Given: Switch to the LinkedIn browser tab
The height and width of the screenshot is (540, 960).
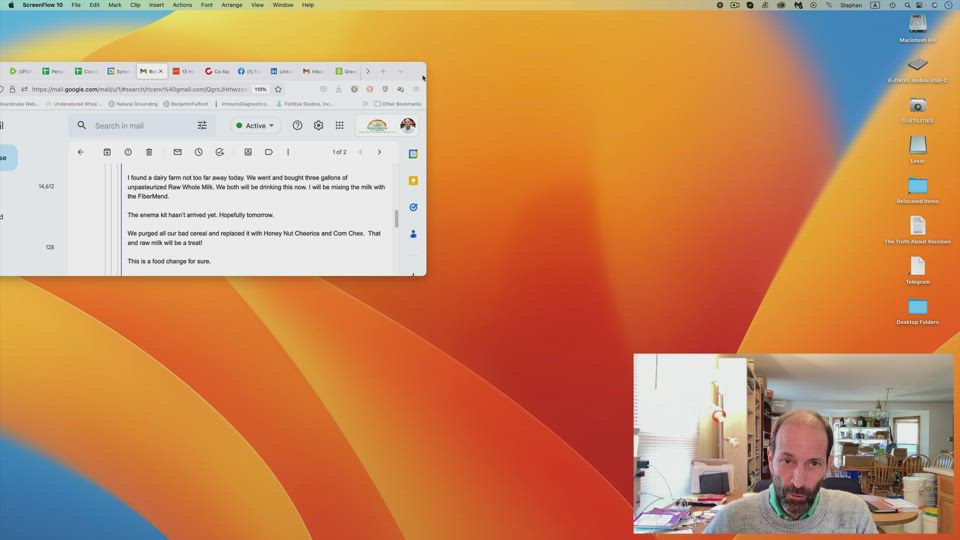Looking at the screenshot, I should (x=283, y=71).
